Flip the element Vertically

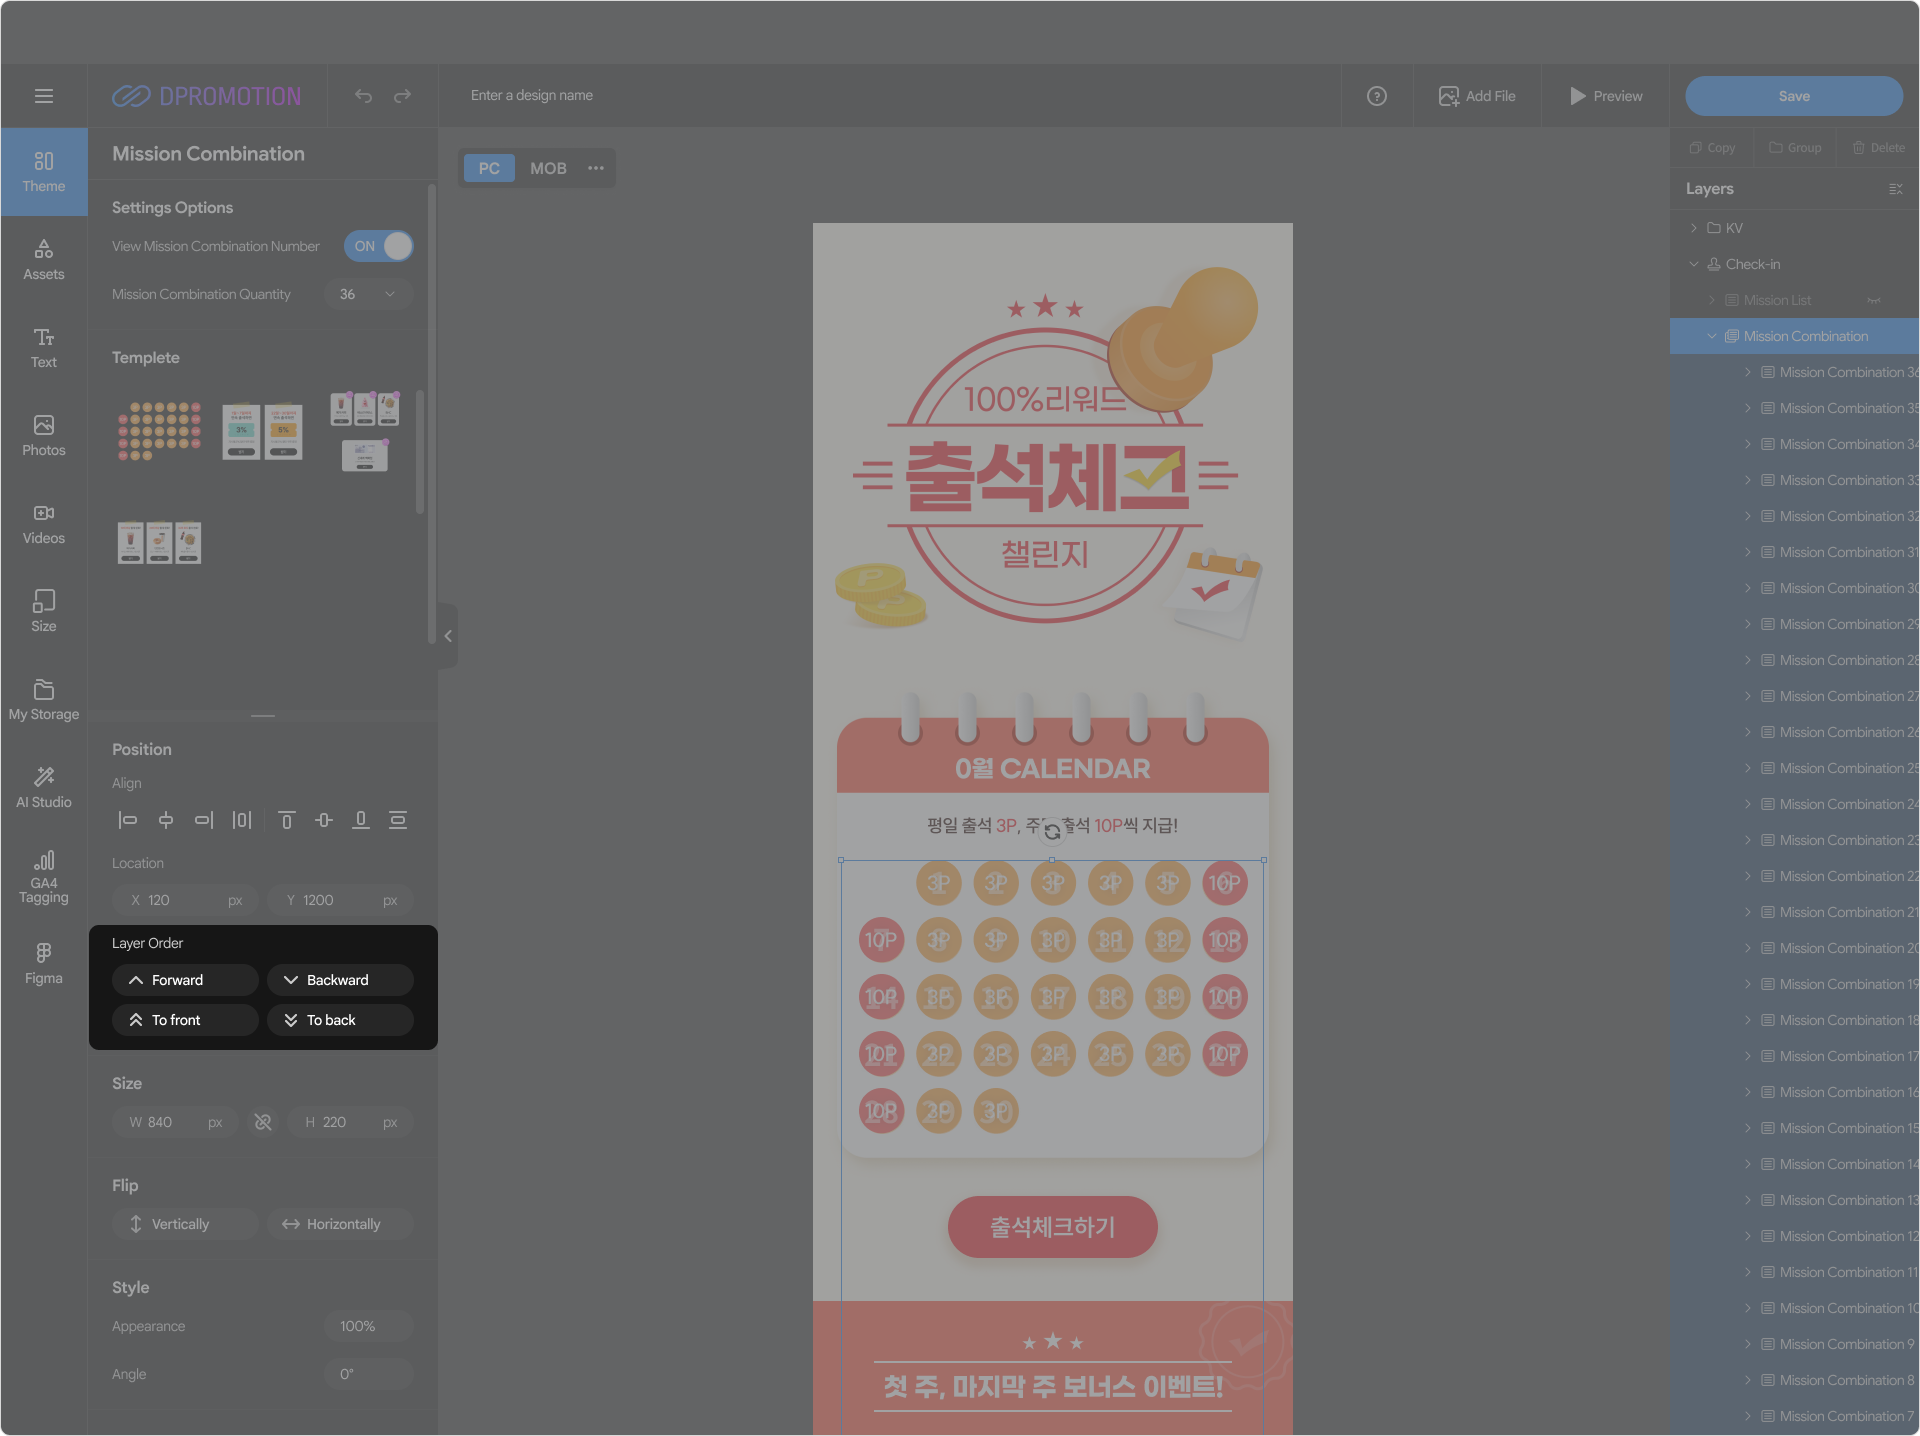click(185, 1224)
